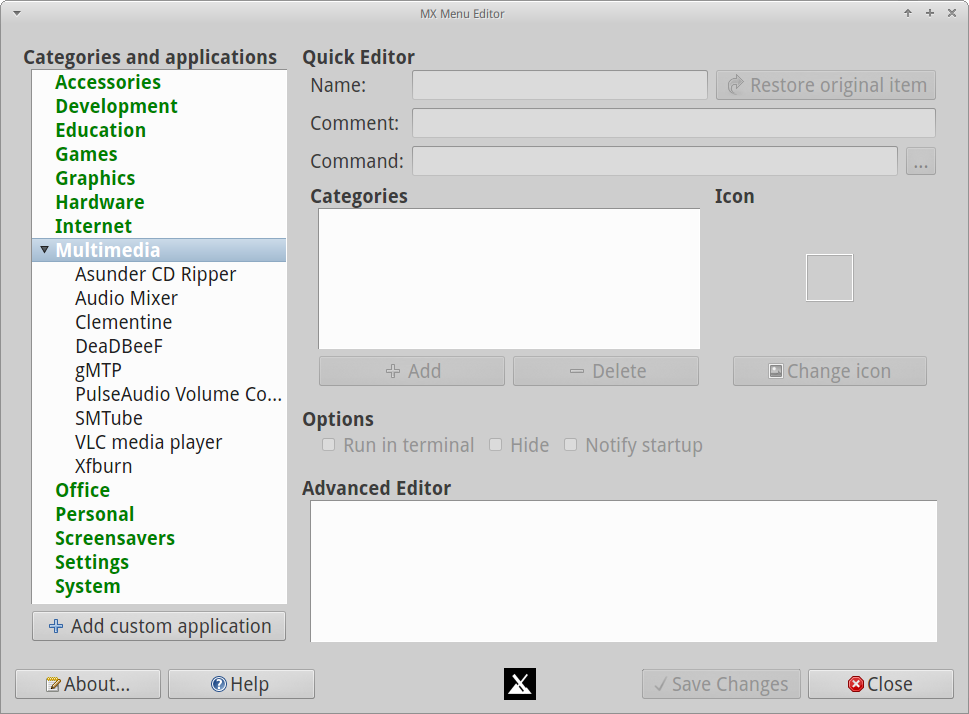Choose SMTube in the list
This screenshot has width=969, height=714.
(109, 419)
